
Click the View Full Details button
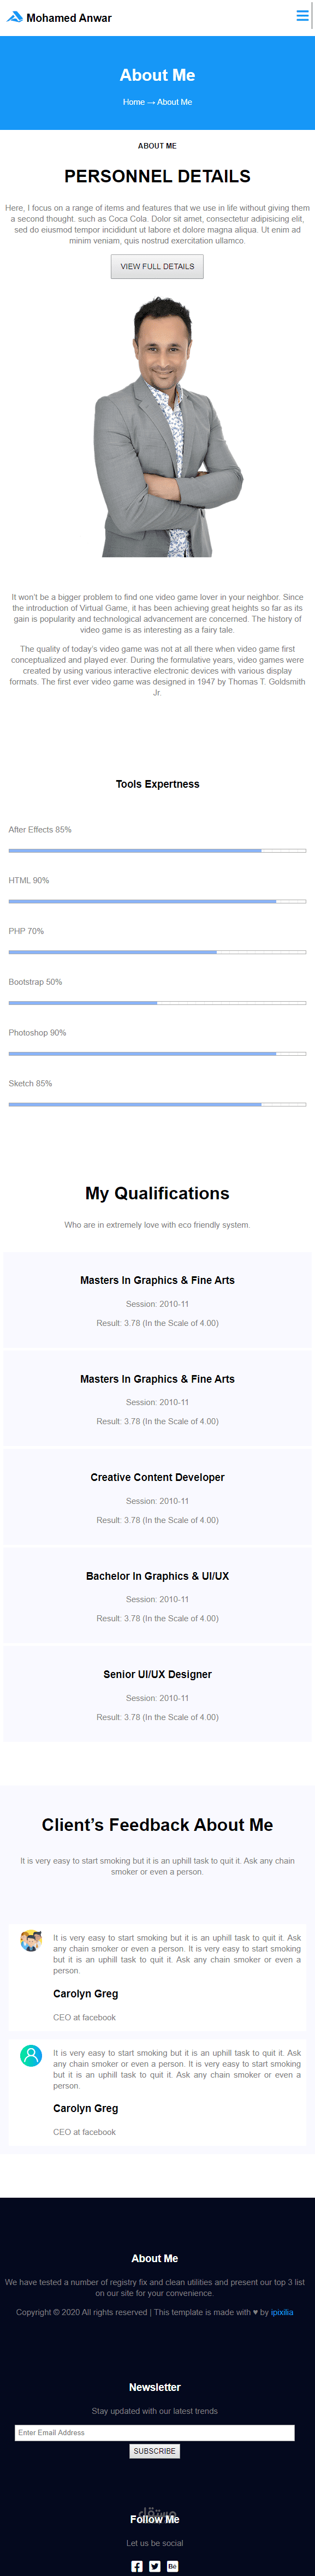point(157,266)
